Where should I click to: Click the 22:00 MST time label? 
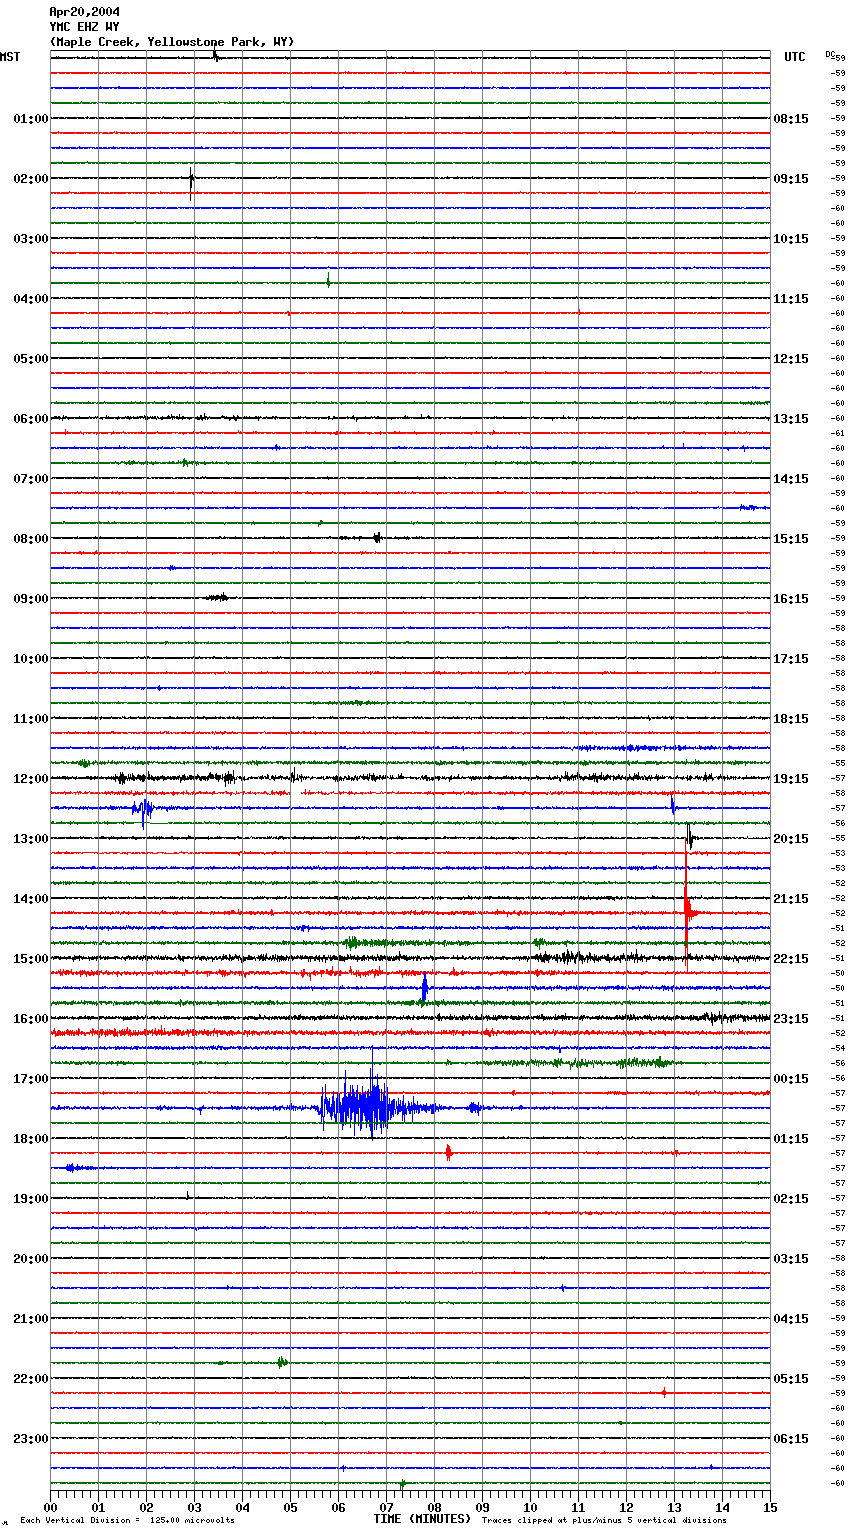click(x=31, y=1379)
